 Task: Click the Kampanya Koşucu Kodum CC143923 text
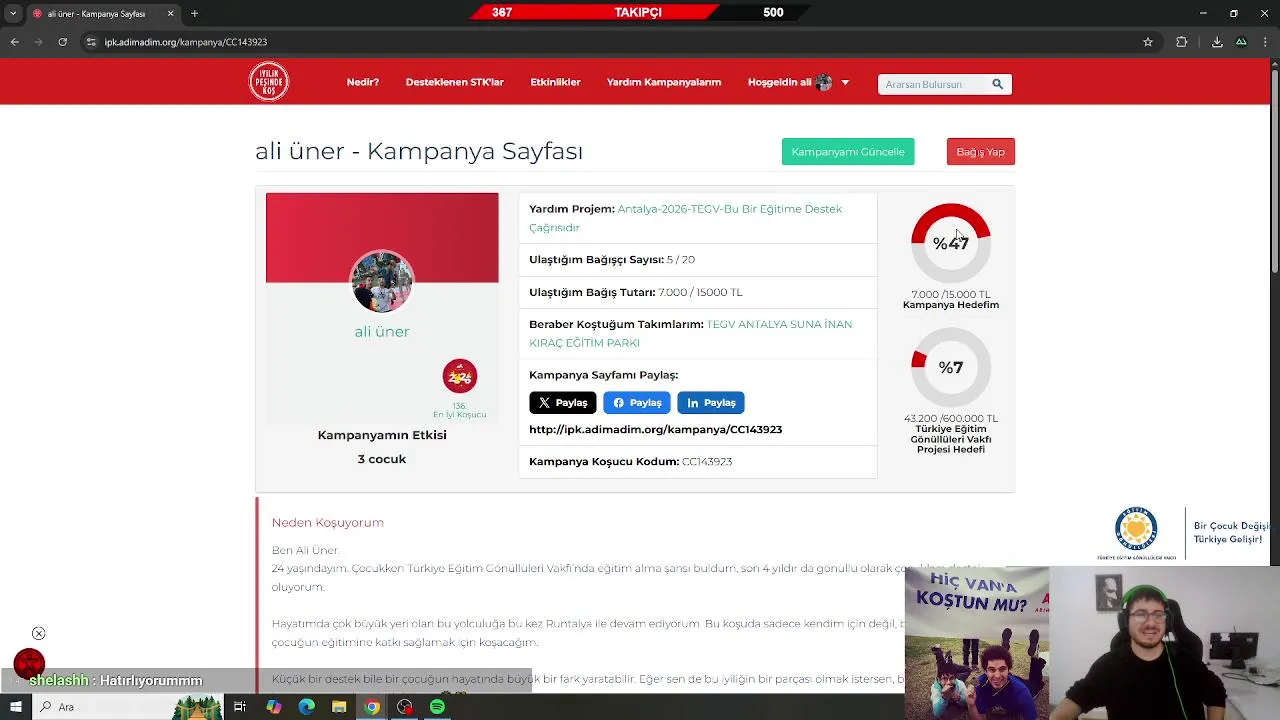point(630,461)
